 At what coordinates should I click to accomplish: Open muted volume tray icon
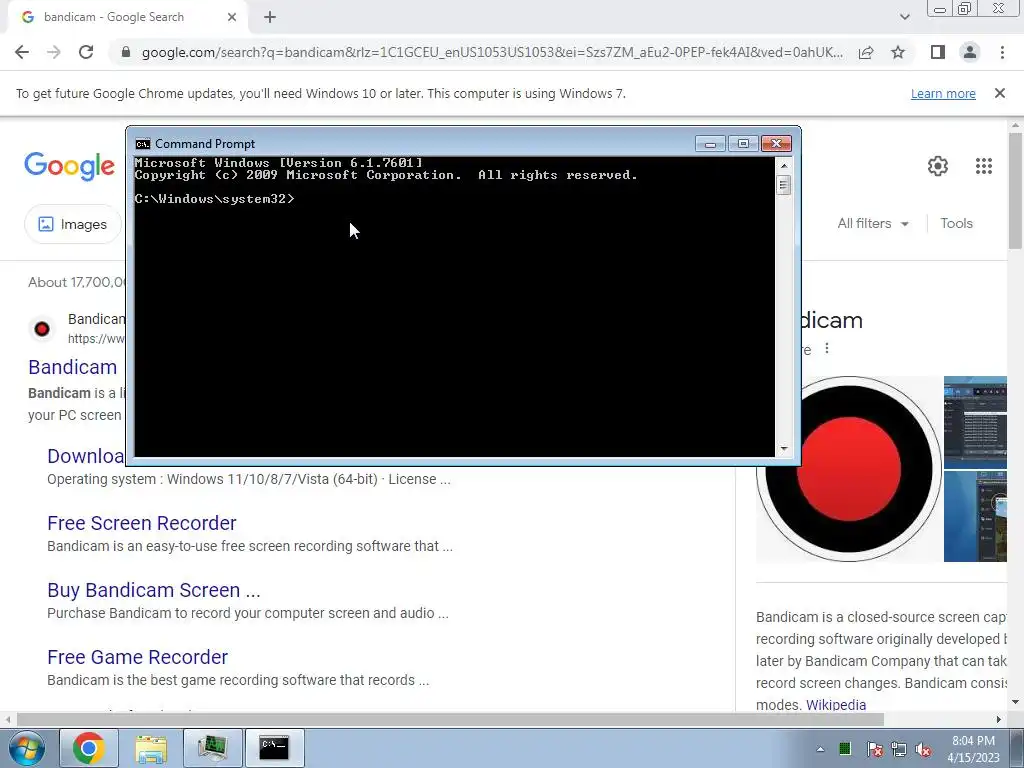point(923,749)
